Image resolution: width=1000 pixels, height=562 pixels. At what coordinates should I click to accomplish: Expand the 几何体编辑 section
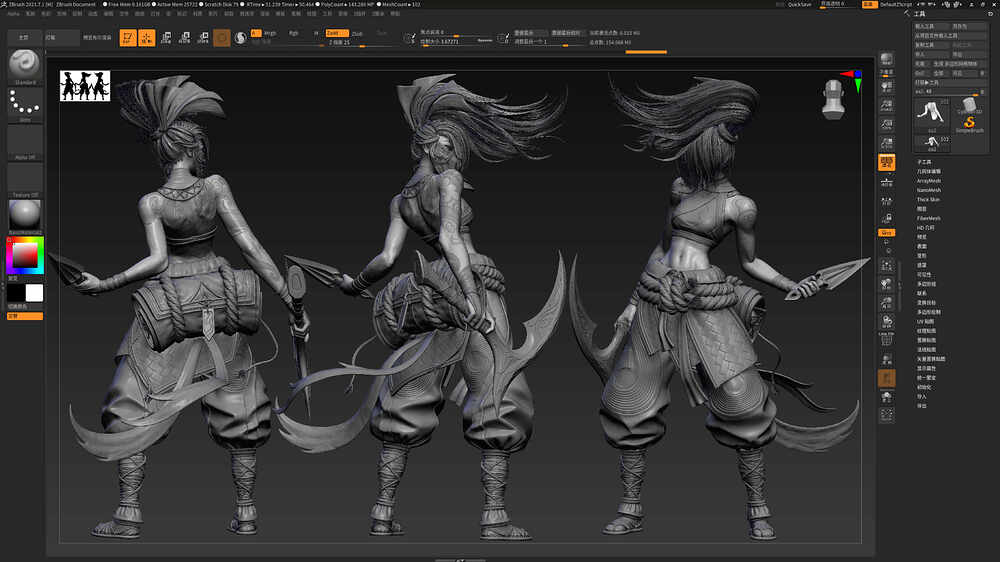click(x=929, y=172)
